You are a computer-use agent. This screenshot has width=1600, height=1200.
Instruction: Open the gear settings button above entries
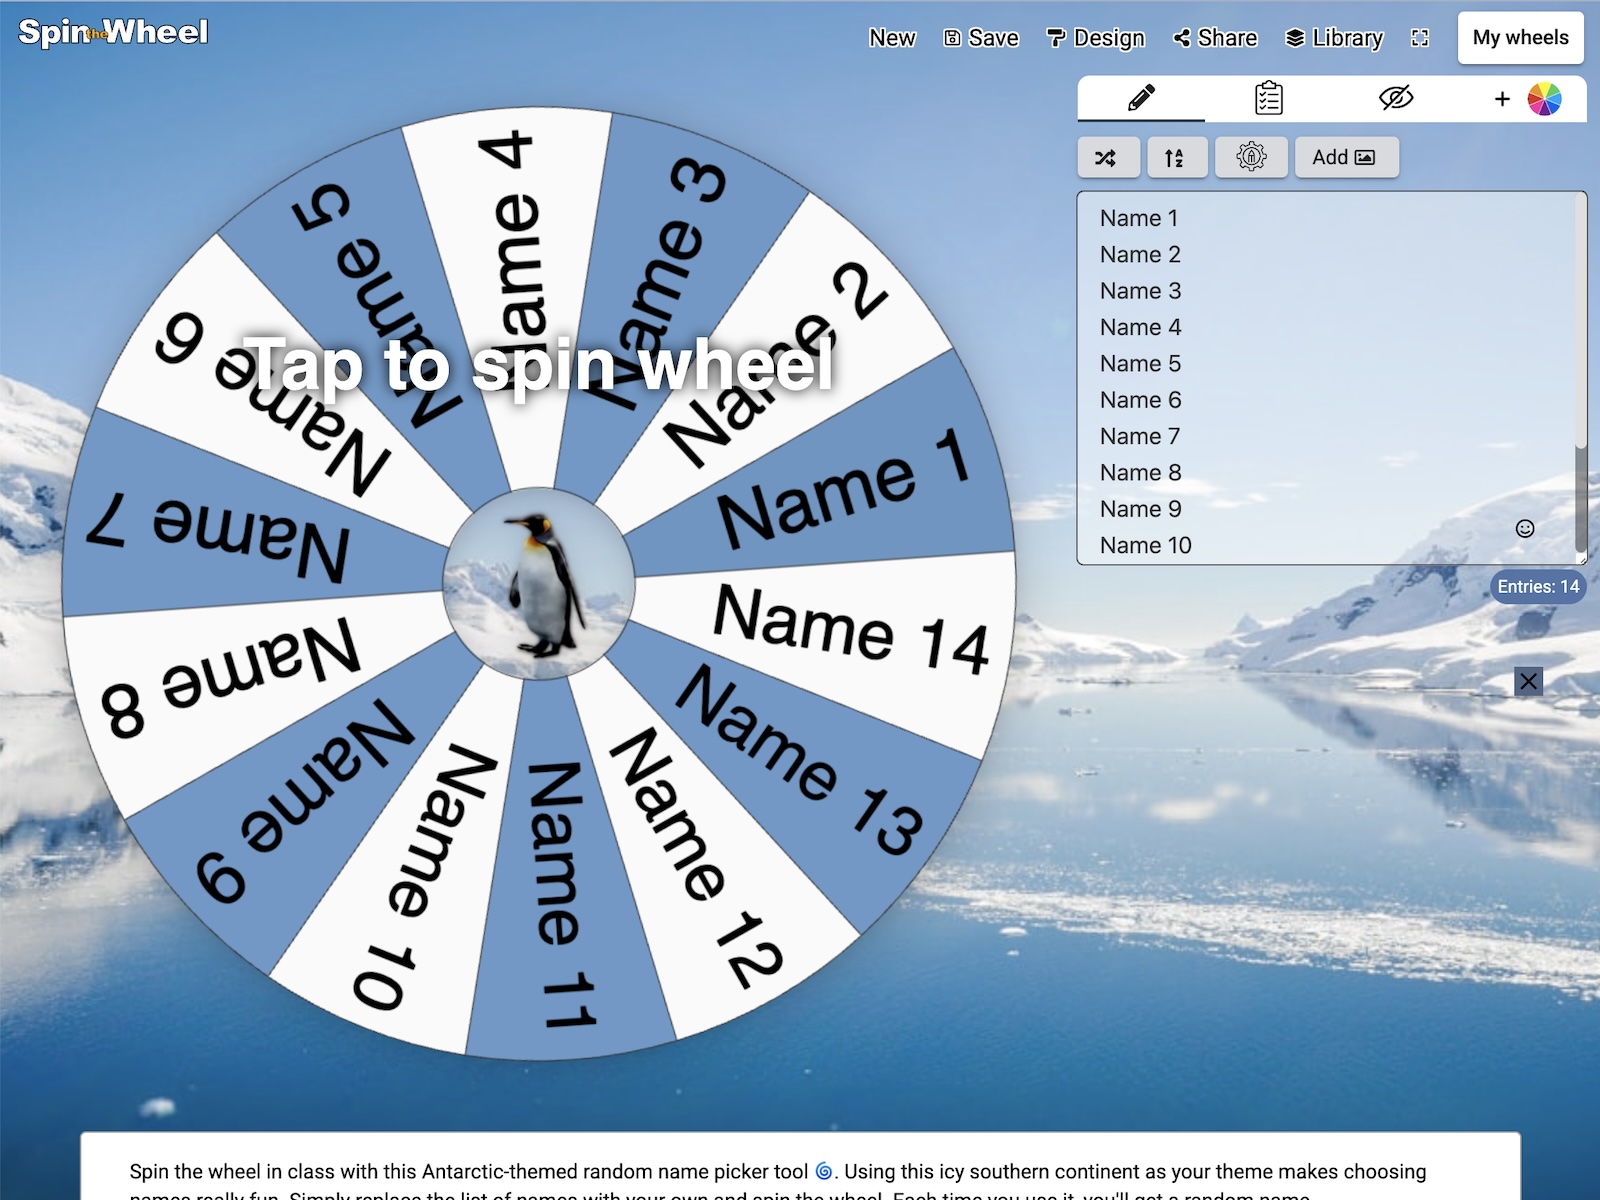[1250, 157]
